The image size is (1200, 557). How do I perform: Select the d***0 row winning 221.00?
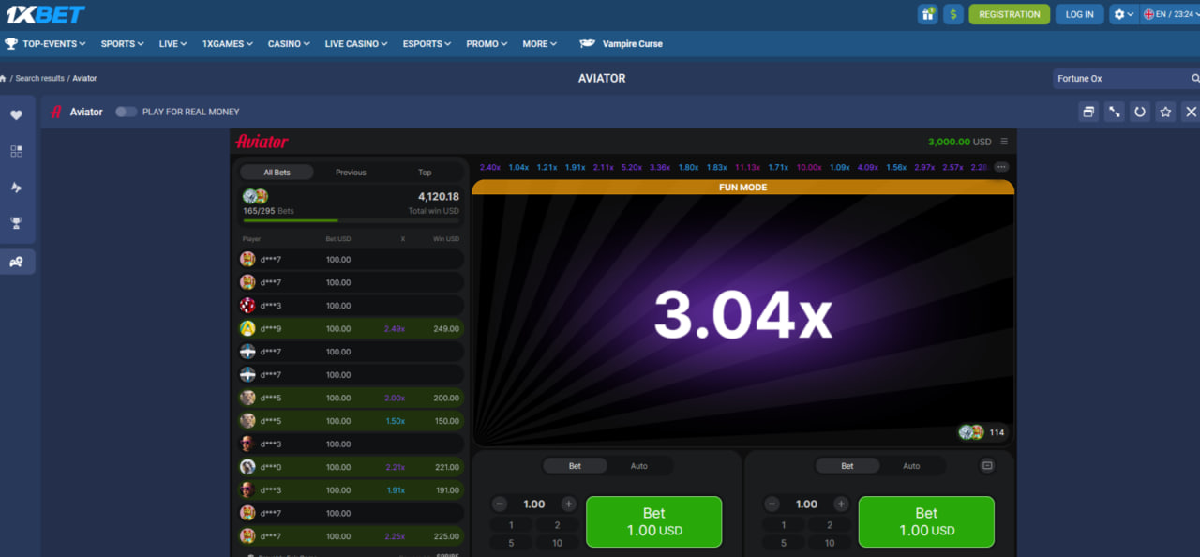351,467
